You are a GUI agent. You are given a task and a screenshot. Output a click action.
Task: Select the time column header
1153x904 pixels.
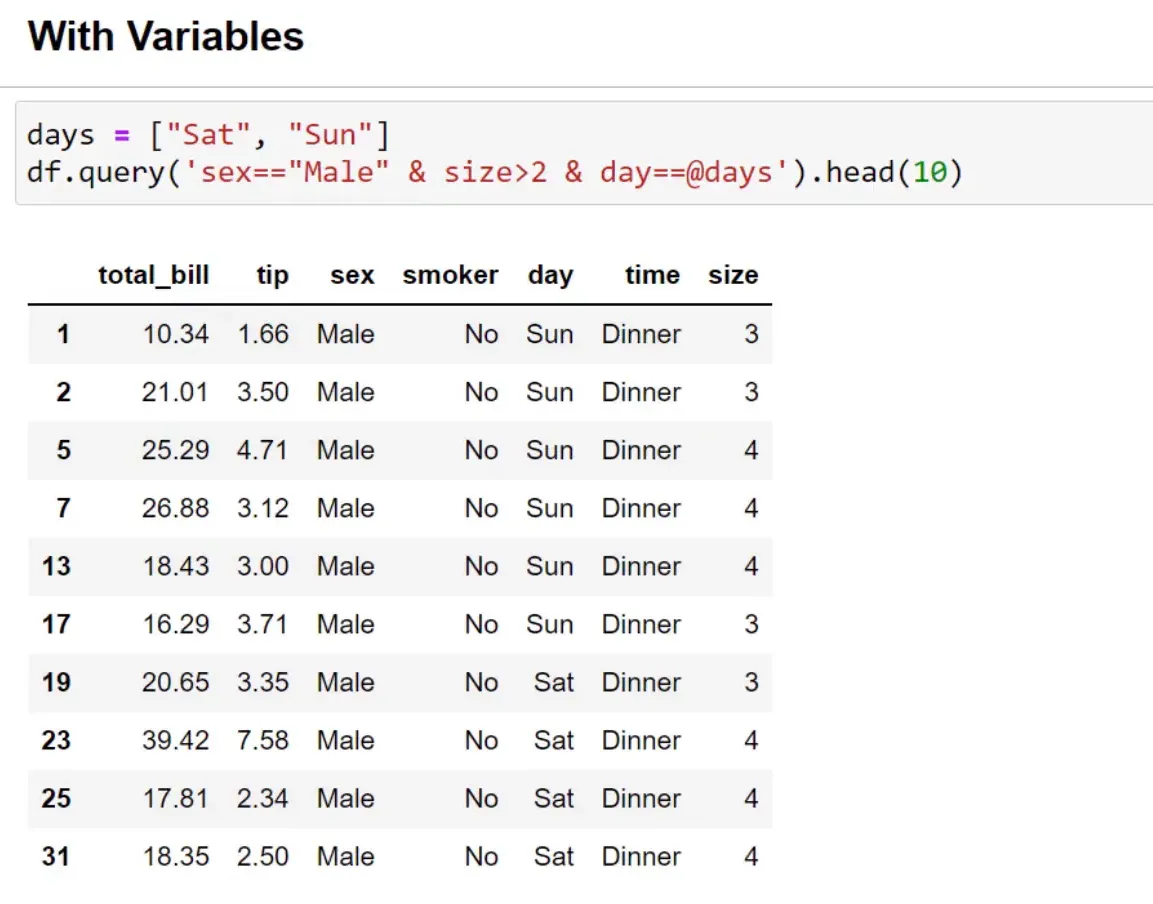652,275
